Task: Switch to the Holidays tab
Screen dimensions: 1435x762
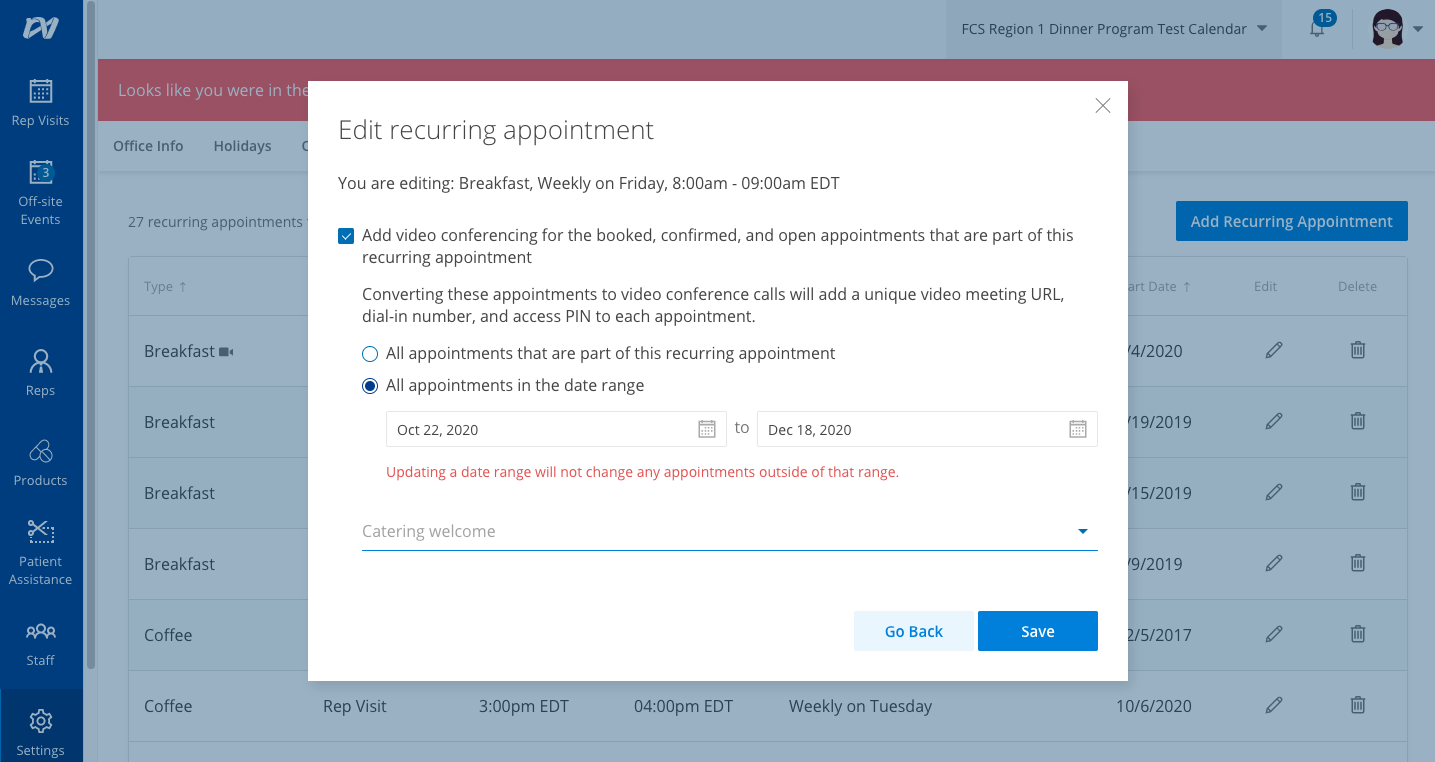Action: tap(242, 146)
